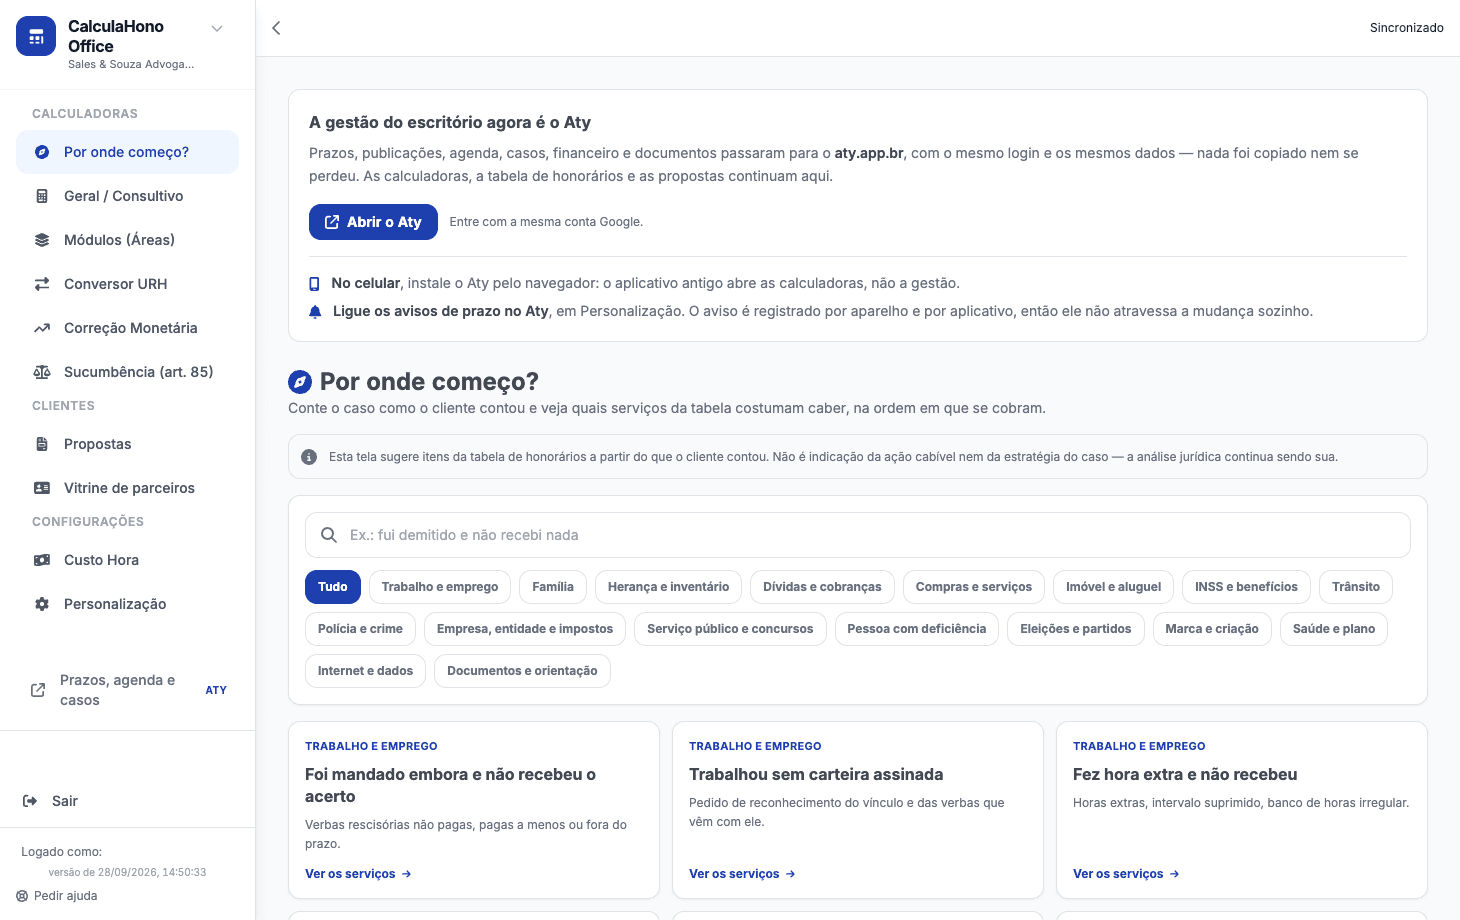Select the INSS e benefícios chip

coord(1246,587)
